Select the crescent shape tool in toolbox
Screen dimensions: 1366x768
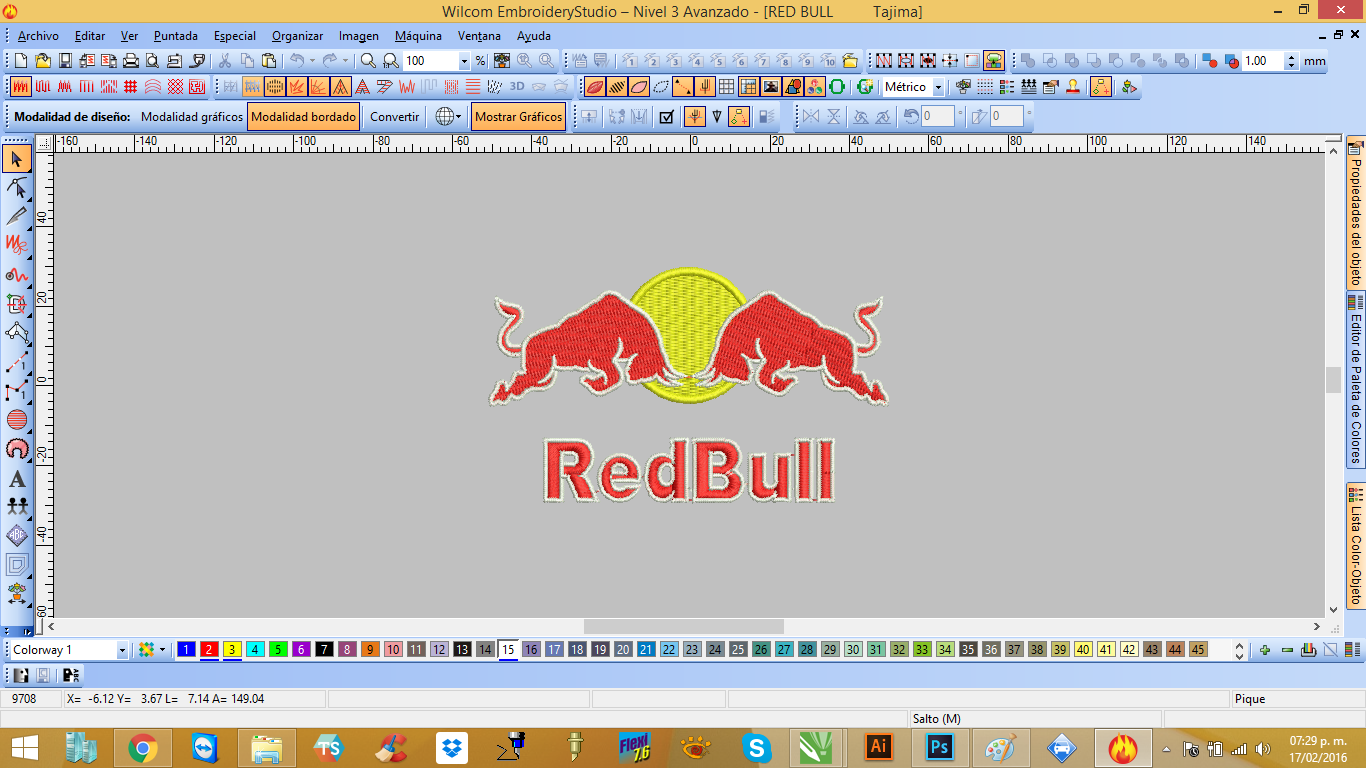pos(17,449)
